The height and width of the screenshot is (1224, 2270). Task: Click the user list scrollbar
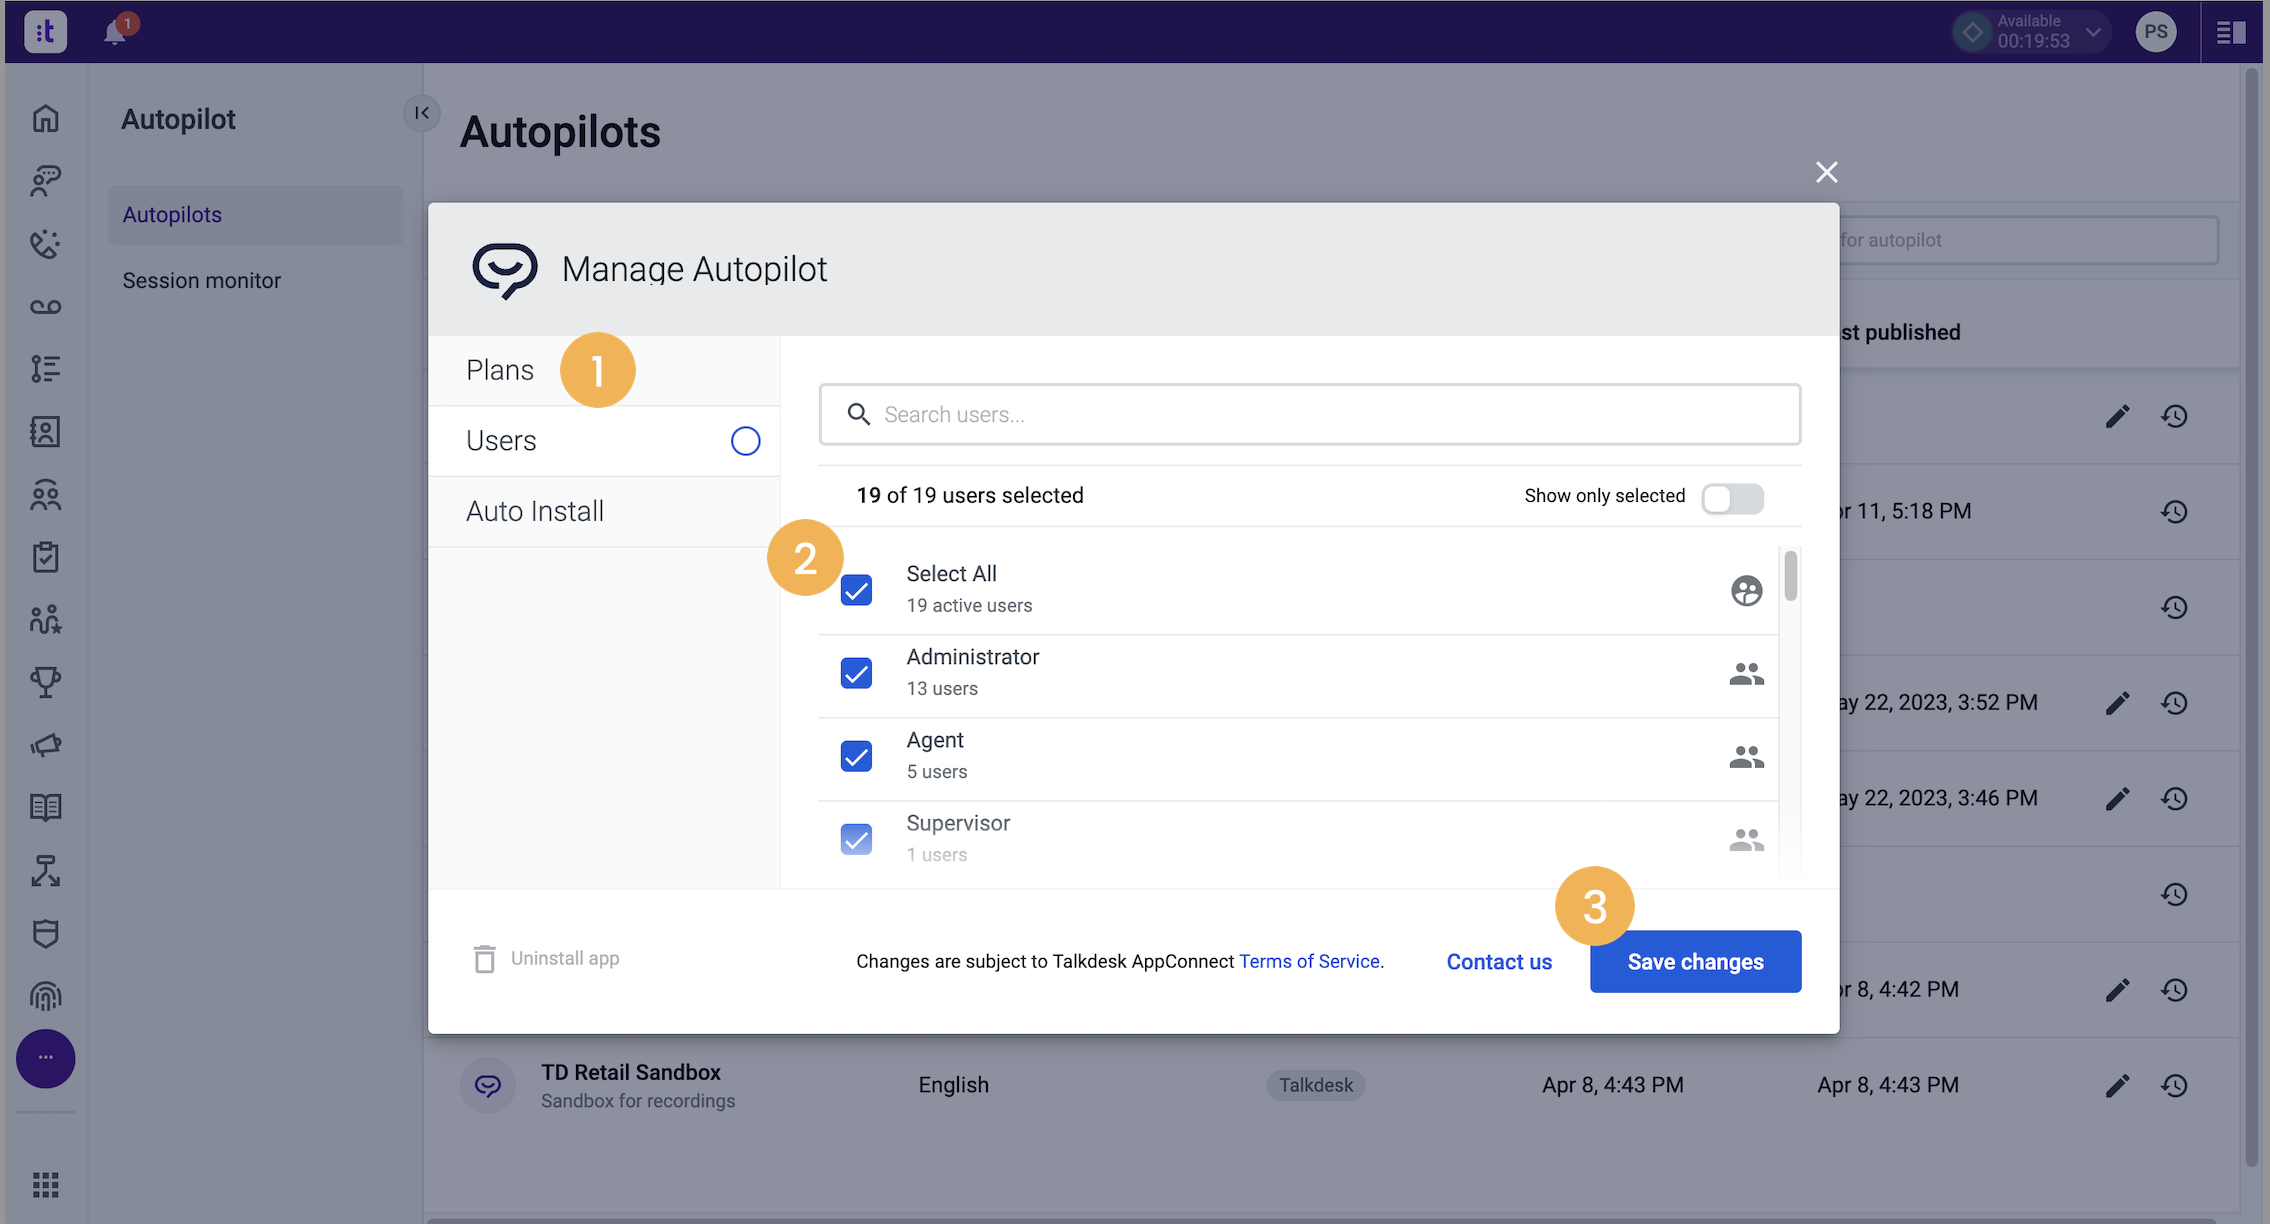[x=1790, y=576]
